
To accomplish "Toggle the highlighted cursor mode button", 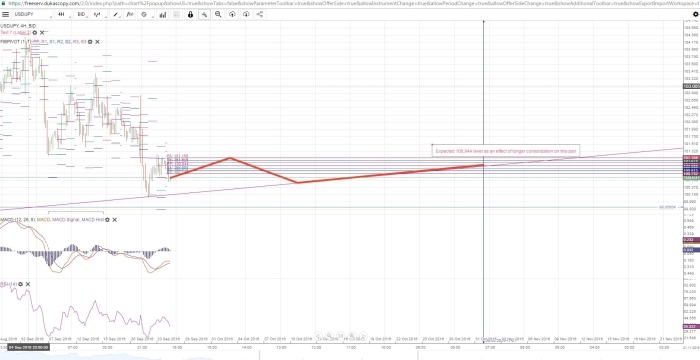I will [x=204, y=14].
